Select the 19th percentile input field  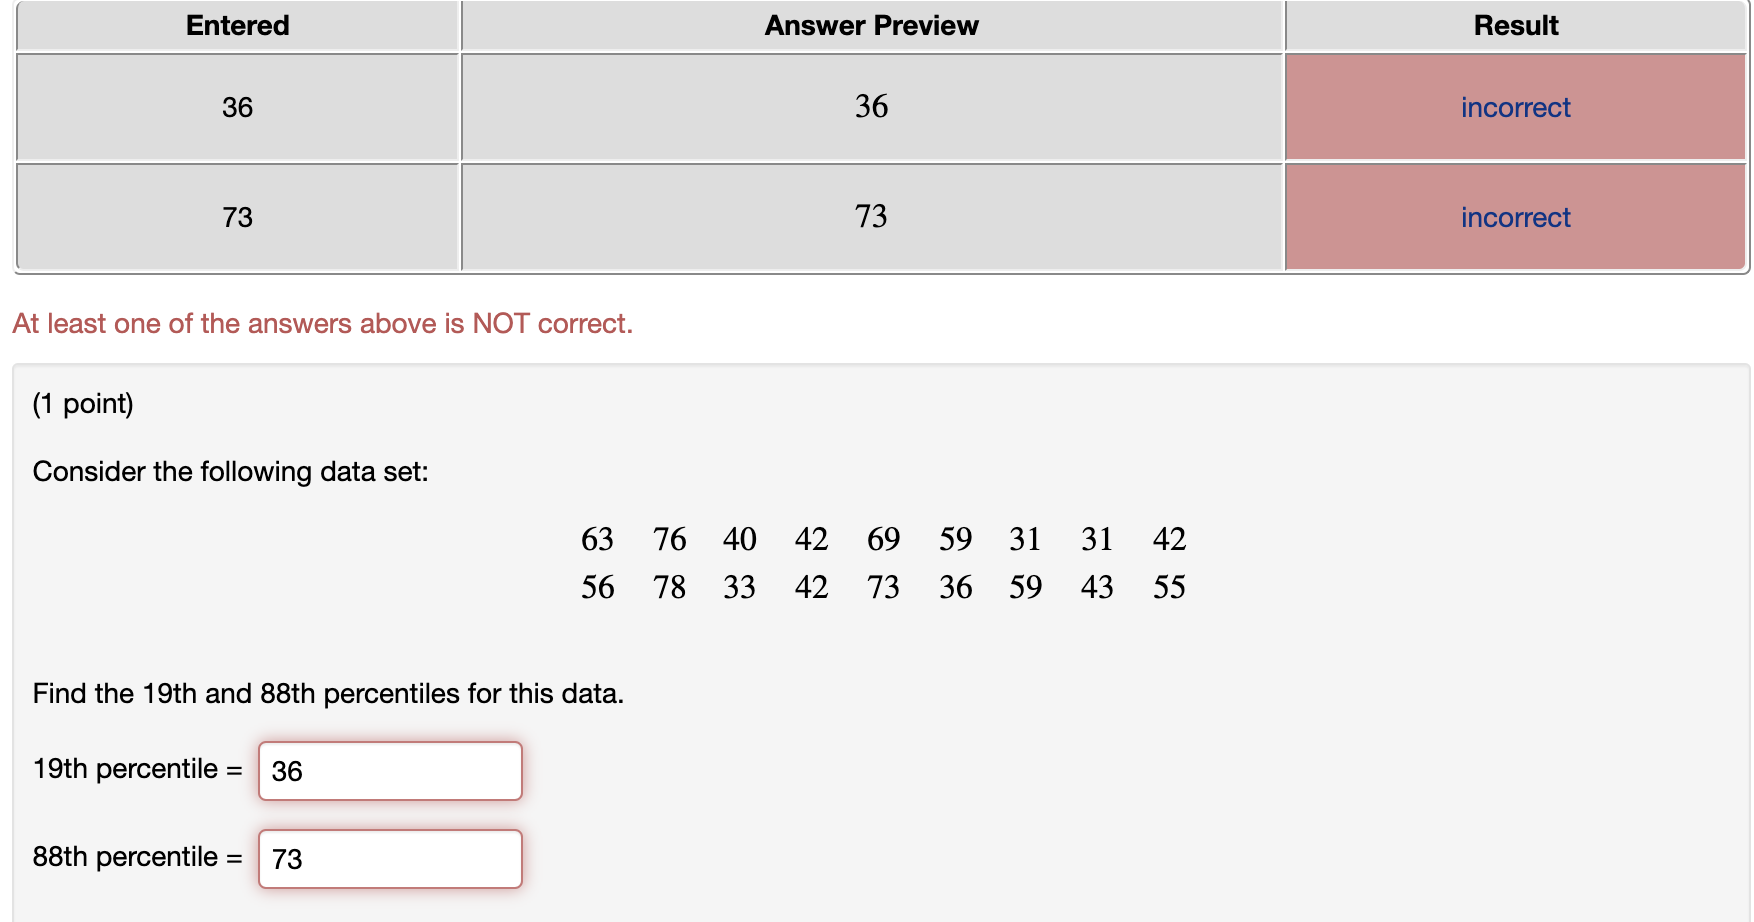click(x=389, y=771)
